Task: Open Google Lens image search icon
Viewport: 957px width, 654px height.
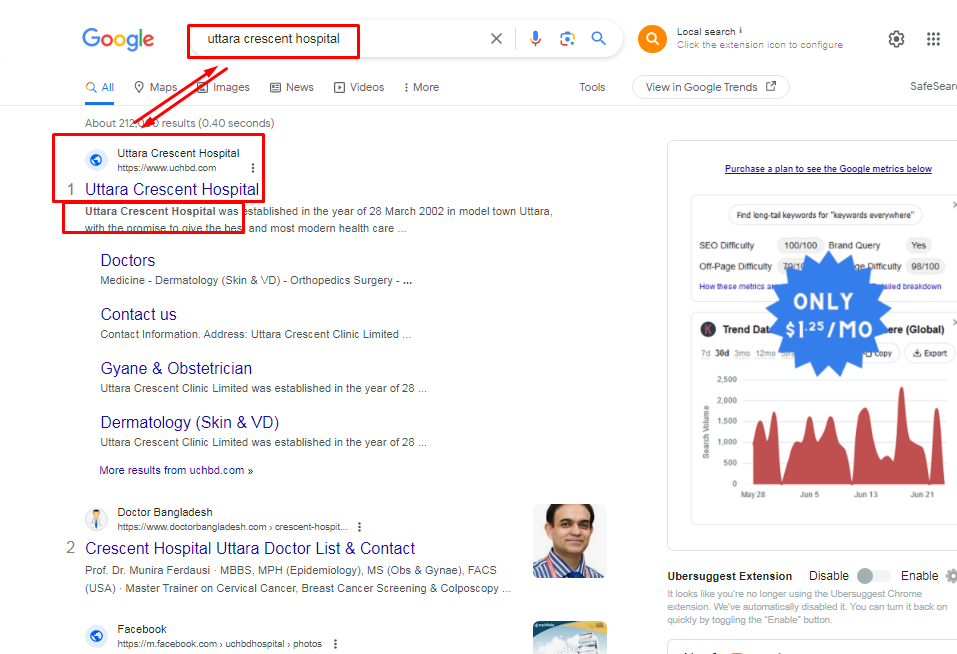Action: tap(567, 38)
